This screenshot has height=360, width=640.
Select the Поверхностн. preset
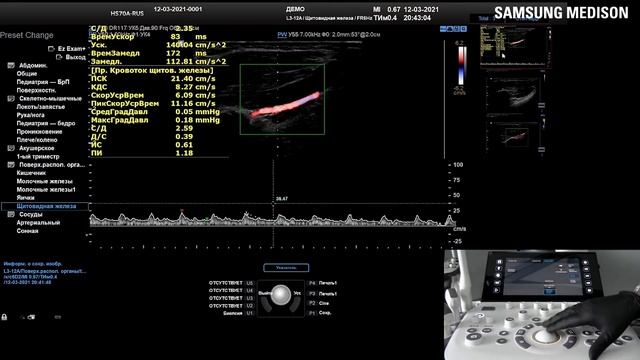pyautogui.click(x=36, y=90)
